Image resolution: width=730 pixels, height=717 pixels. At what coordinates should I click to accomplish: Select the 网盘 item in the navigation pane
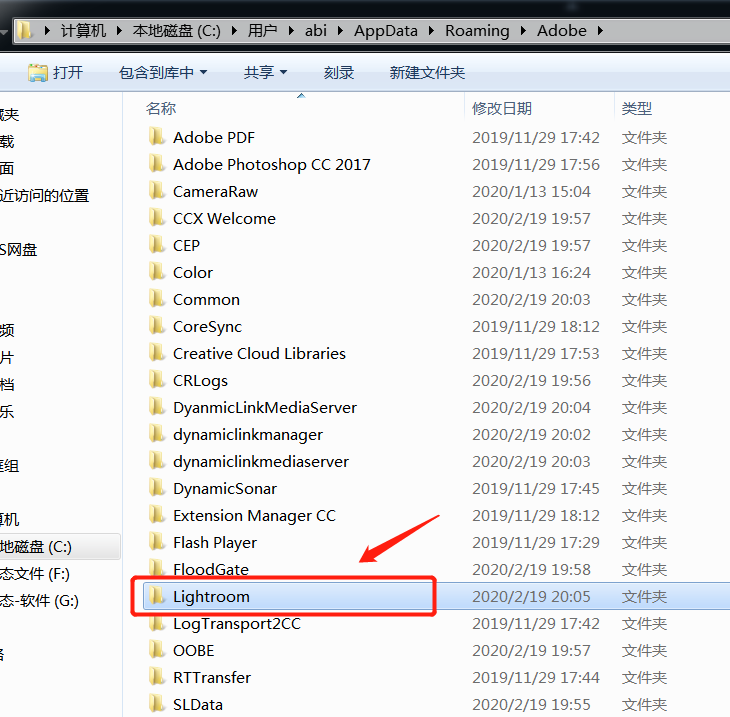point(18,250)
